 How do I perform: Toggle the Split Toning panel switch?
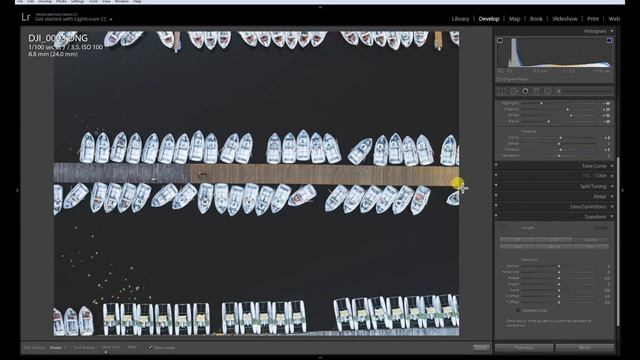pyautogui.click(x=497, y=186)
